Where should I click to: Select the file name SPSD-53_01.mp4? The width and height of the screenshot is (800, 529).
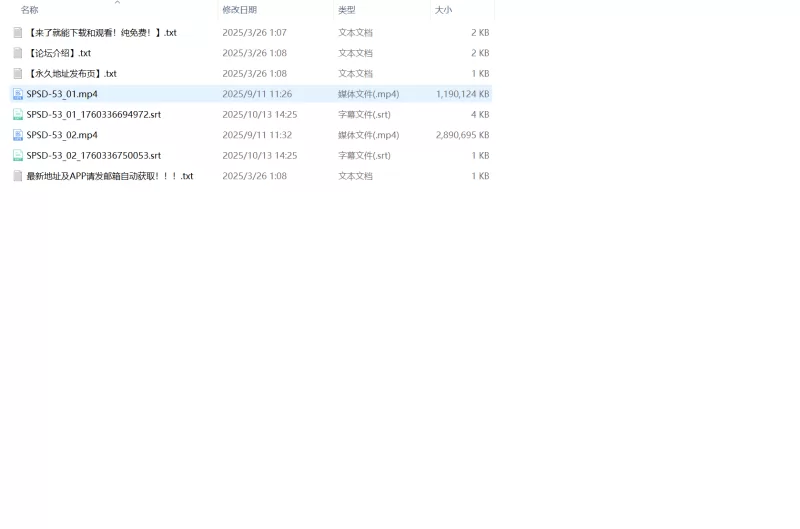pos(62,94)
